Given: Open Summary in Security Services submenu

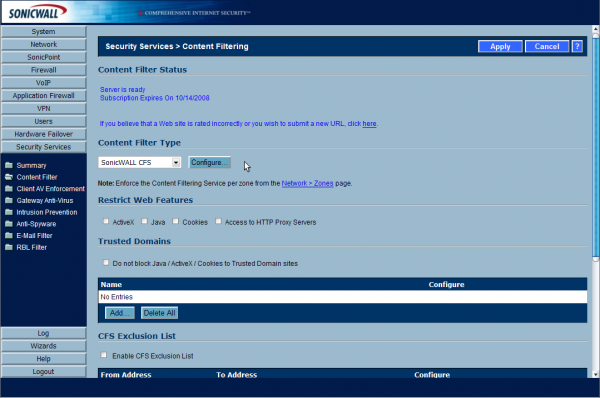Looking at the screenshot, I should (x=31, y=165).
